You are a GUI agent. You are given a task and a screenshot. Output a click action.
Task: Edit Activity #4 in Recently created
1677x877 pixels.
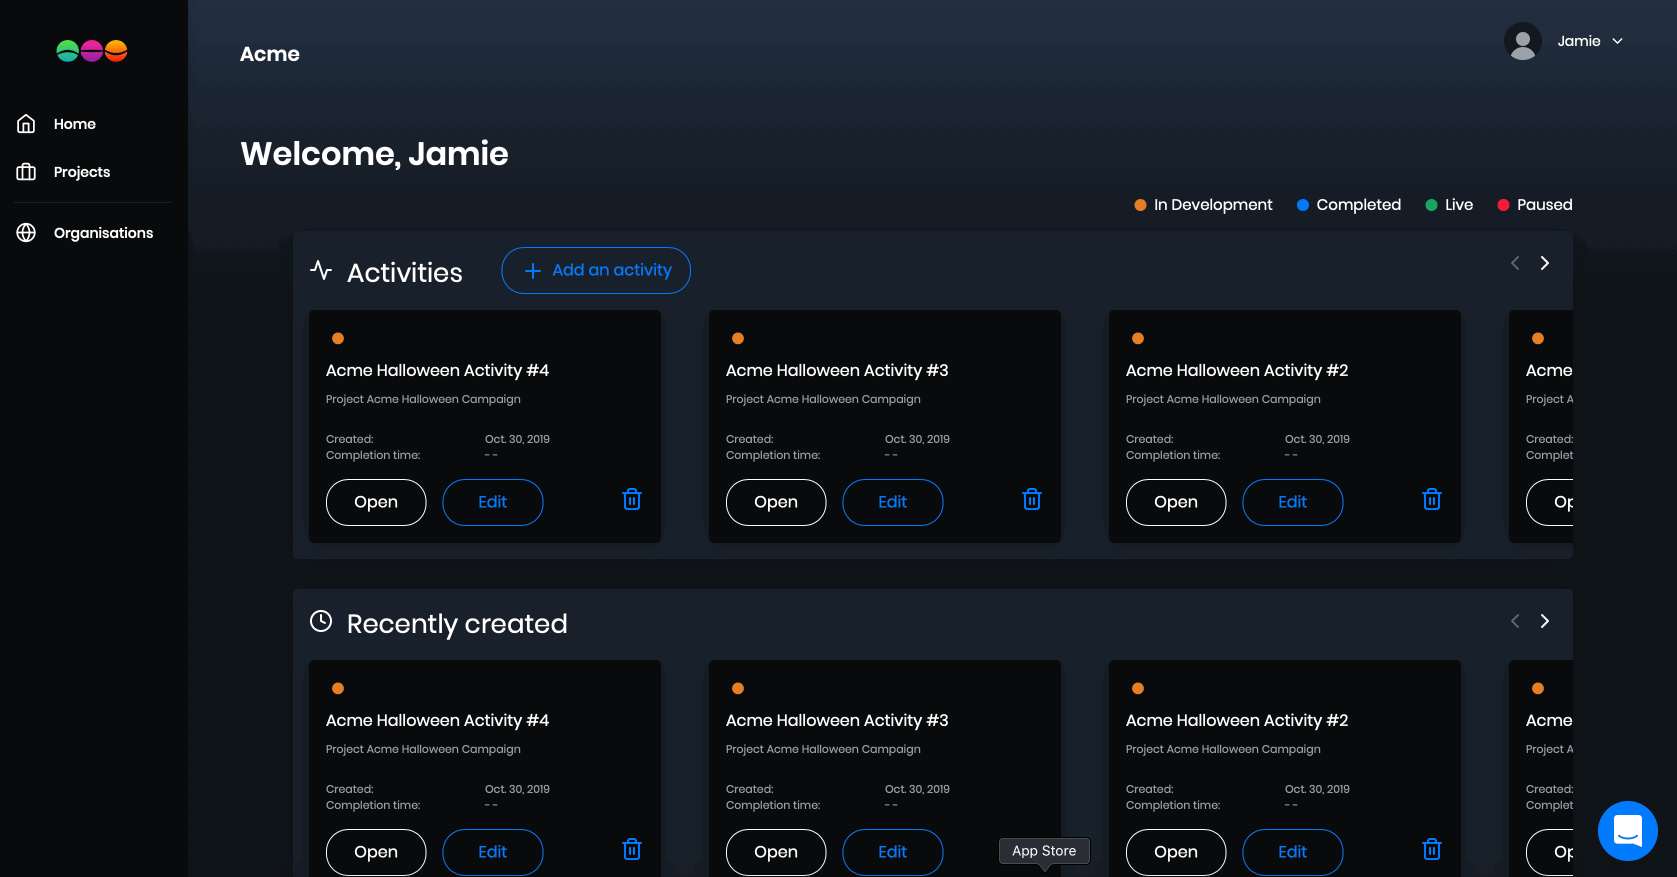493,852
